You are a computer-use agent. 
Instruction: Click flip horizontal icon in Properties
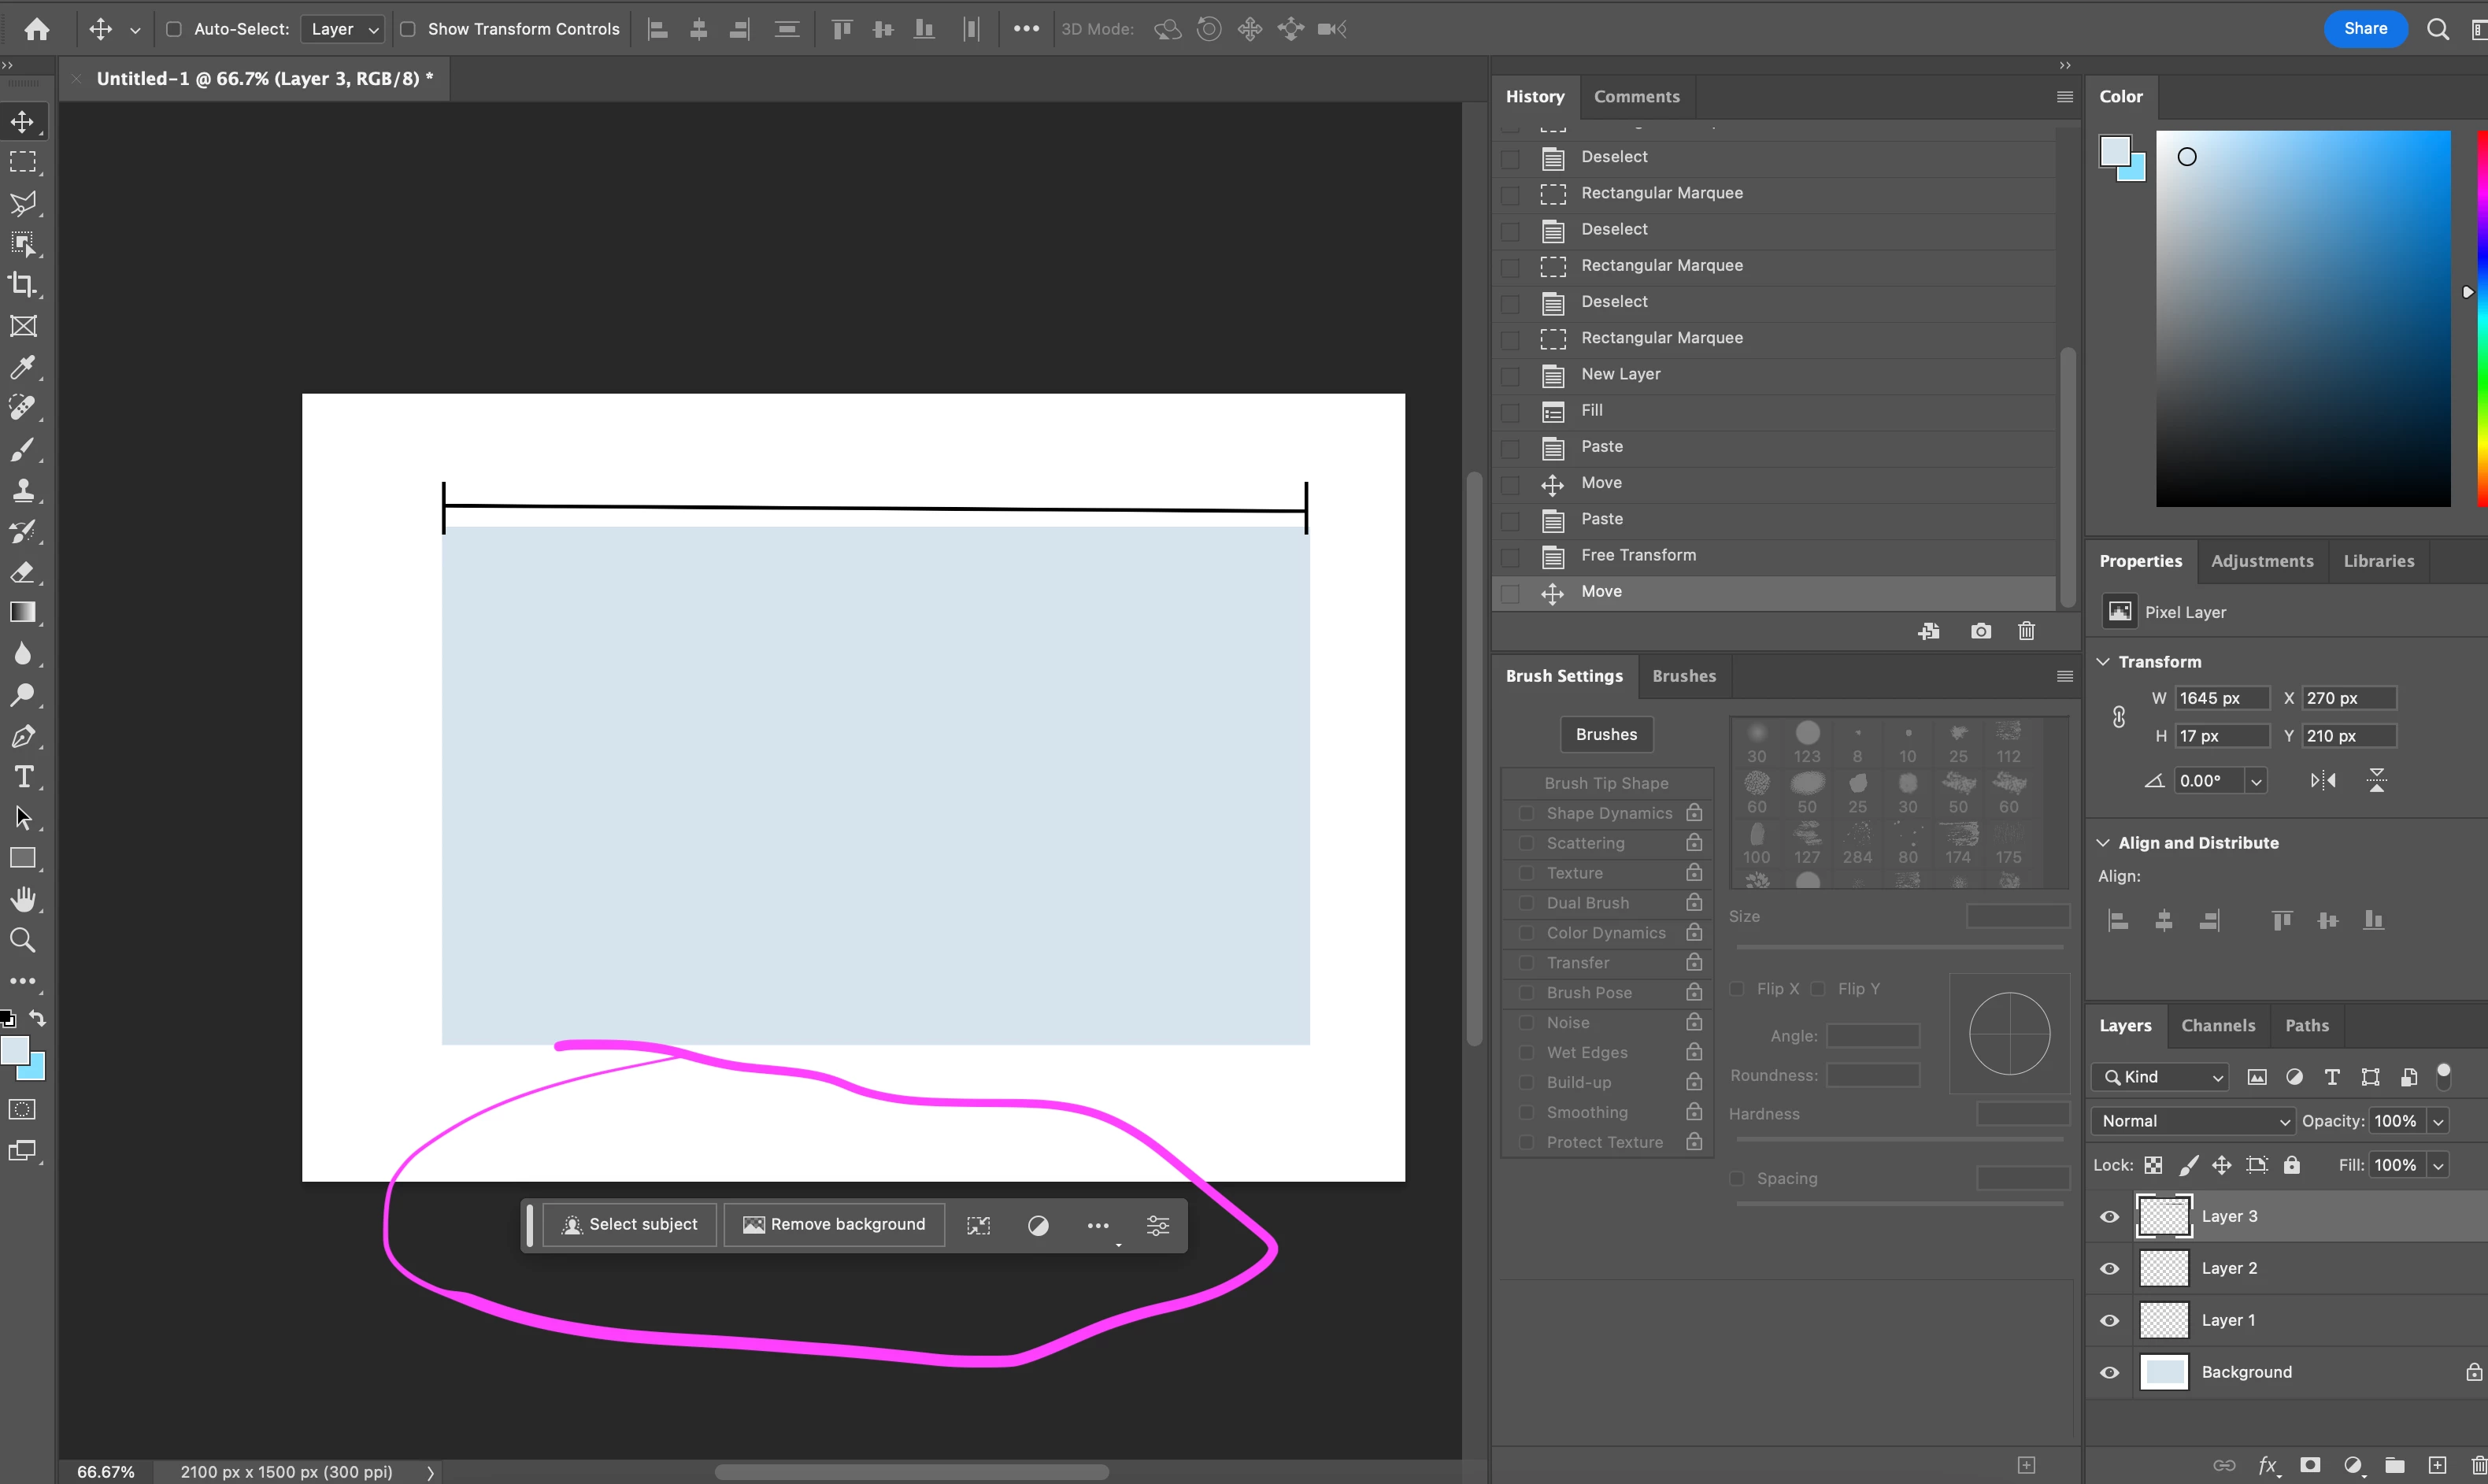2323,781
